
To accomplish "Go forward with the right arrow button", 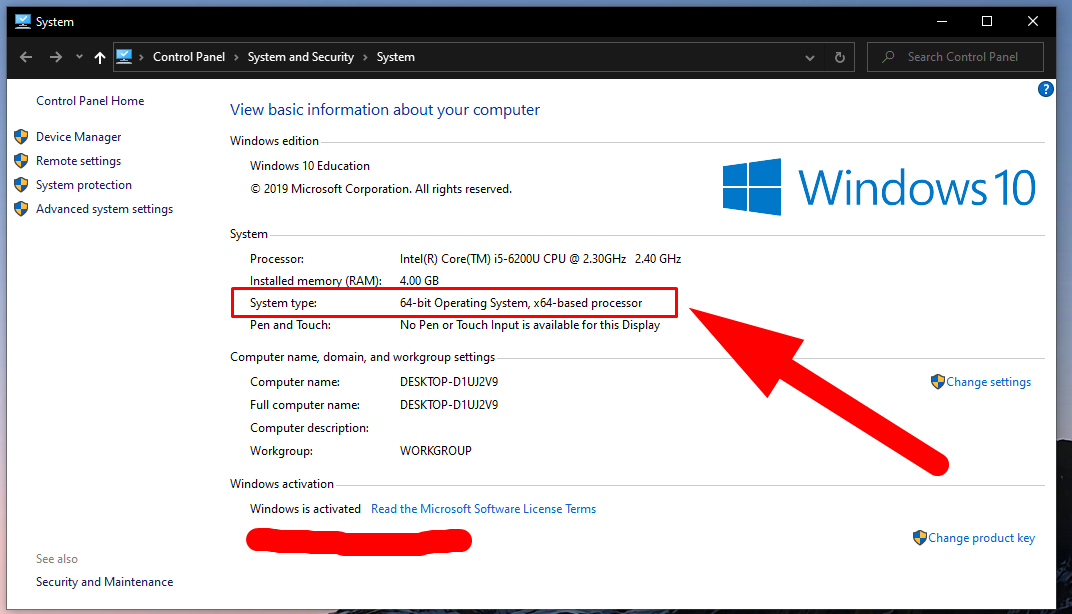I will click(55, 57).
